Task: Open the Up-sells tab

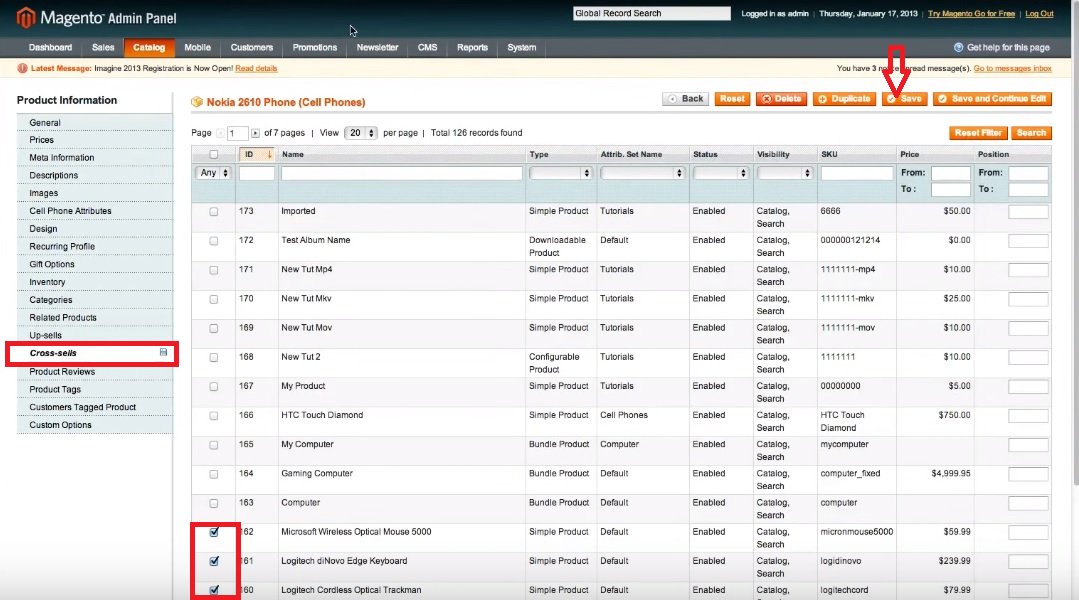Action: pos(94,336)
